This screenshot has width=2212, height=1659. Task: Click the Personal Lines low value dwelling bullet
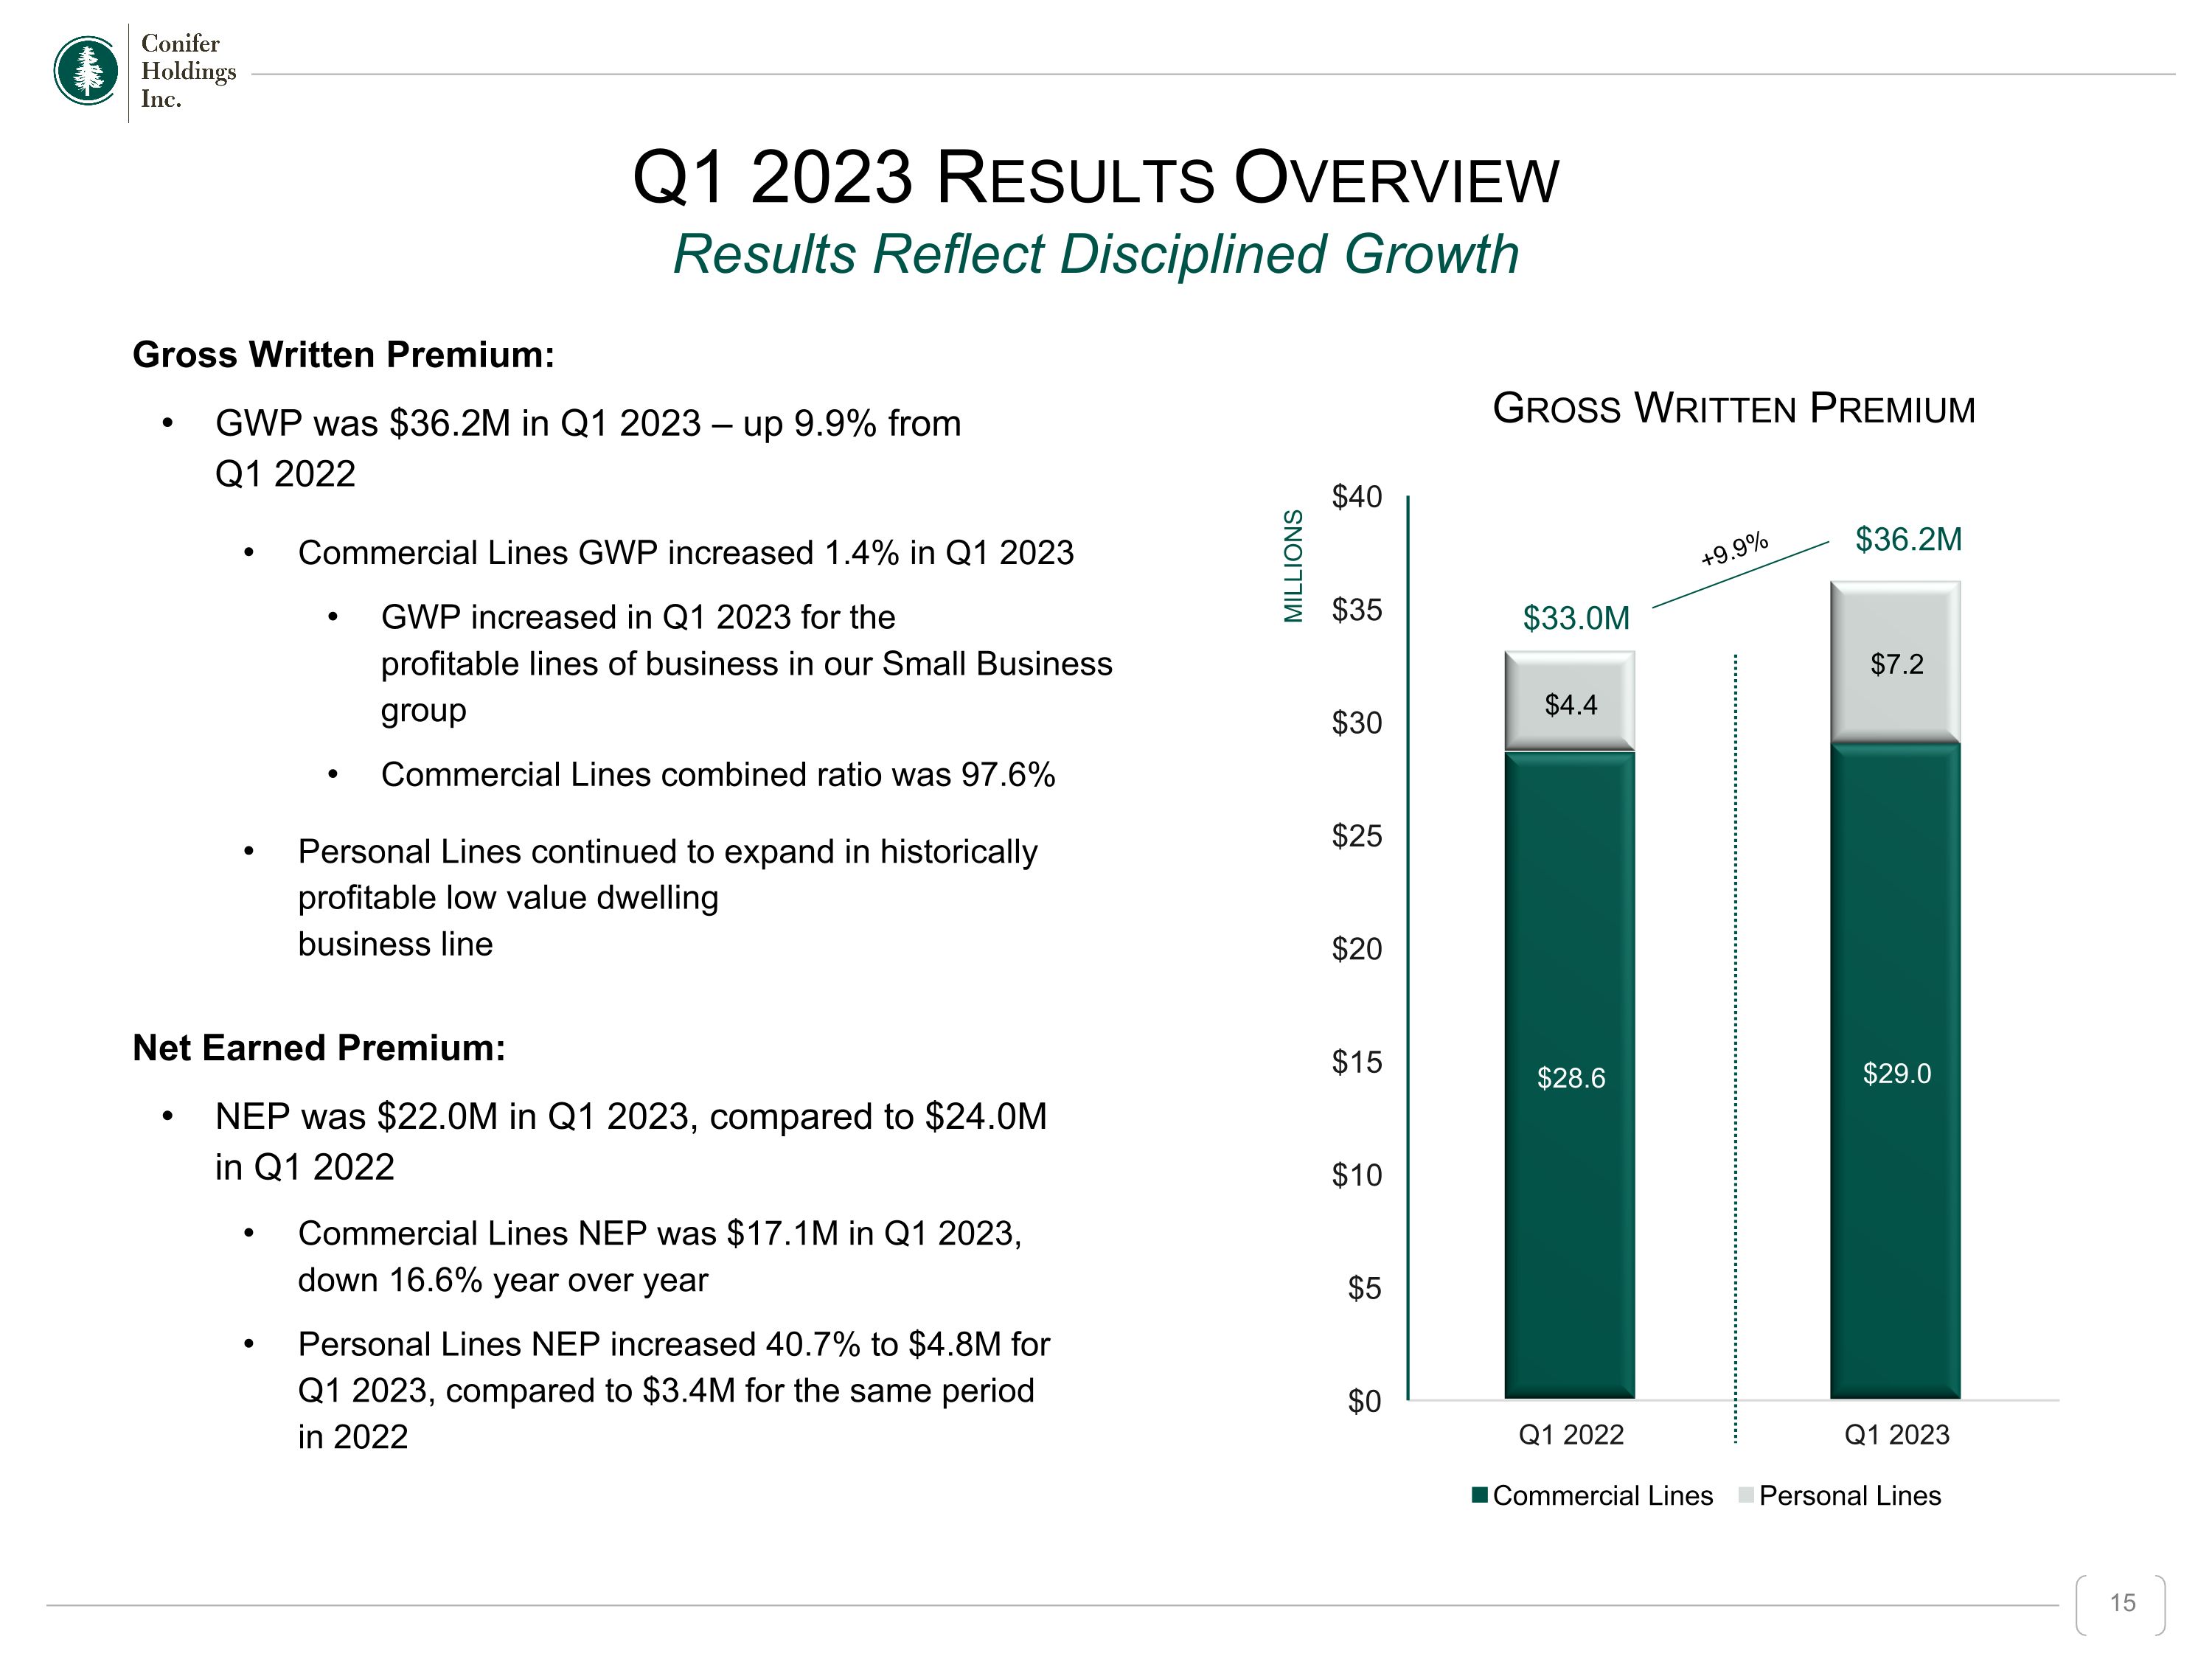668,898
